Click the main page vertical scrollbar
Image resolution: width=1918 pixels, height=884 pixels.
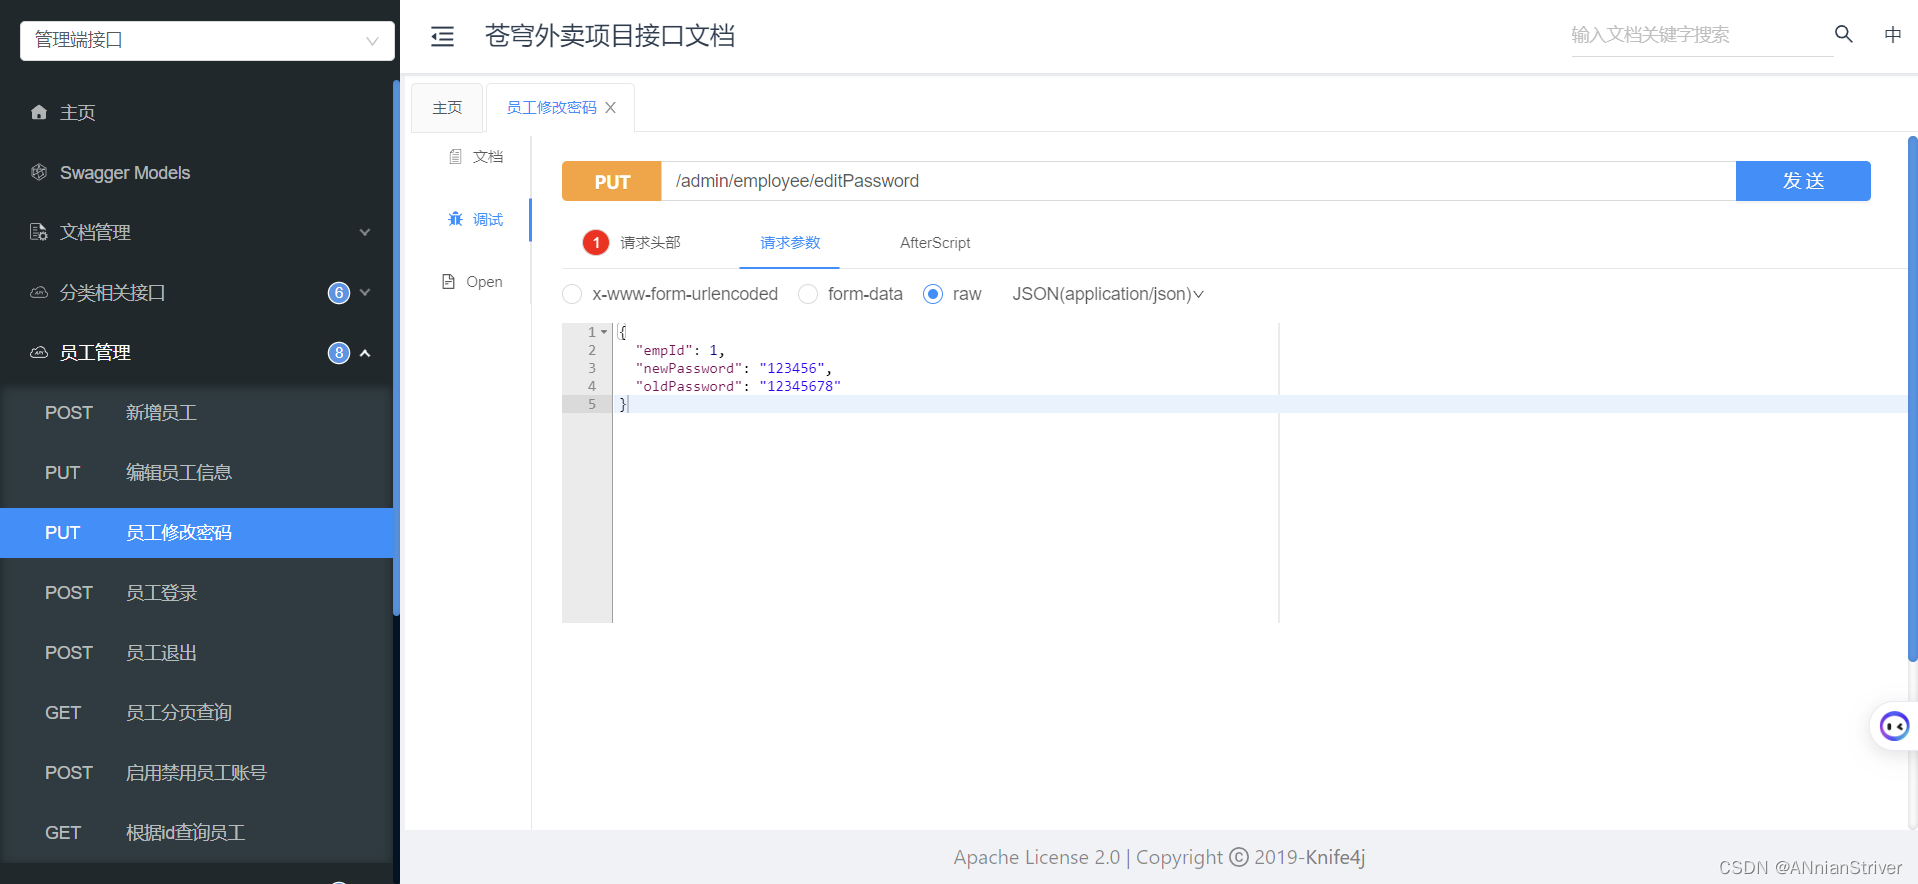click(1912, 398)
